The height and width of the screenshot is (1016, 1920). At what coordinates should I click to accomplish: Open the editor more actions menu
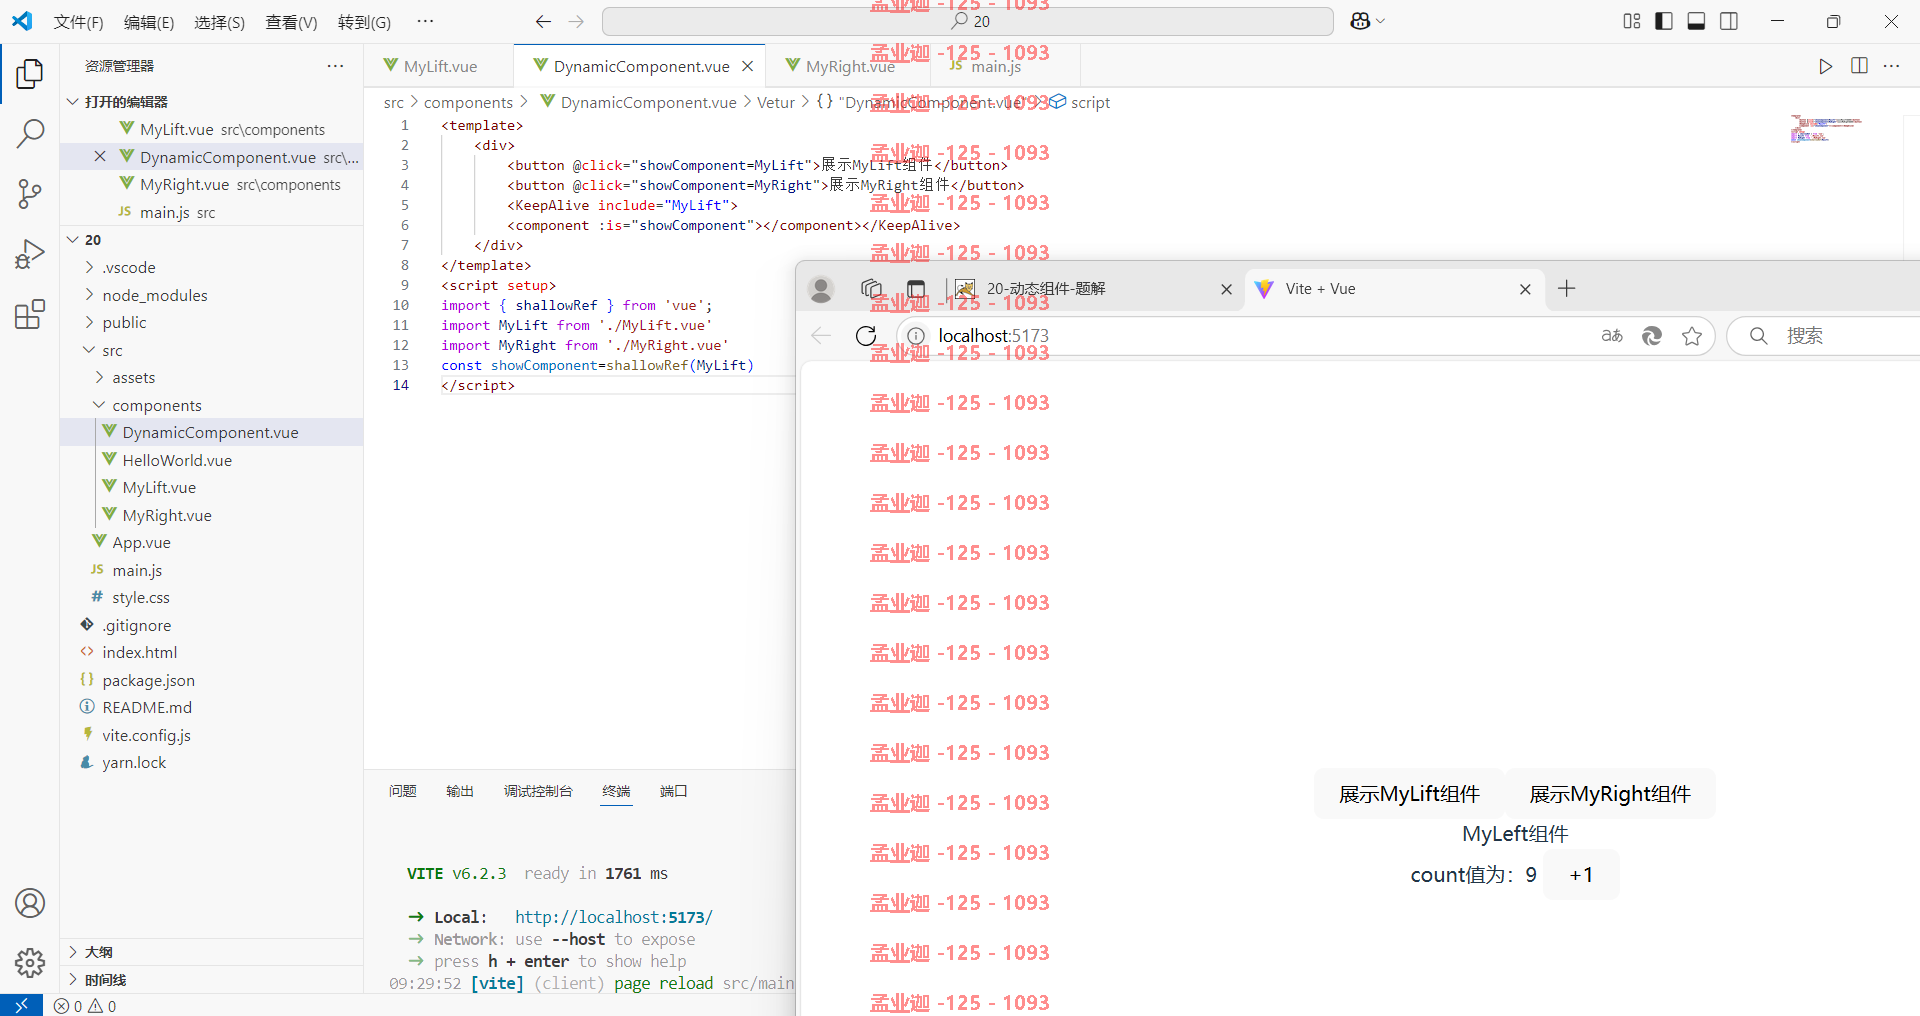tap(1891, 66)
